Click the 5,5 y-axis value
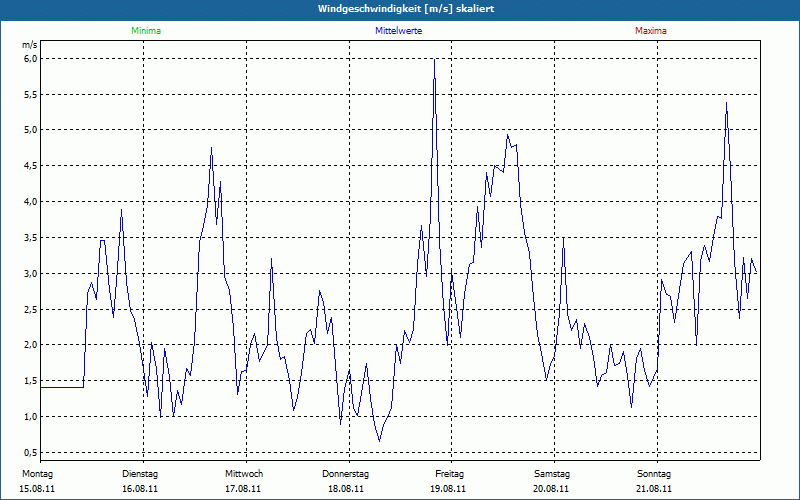 pyautogui.click(x=31, y=94)
